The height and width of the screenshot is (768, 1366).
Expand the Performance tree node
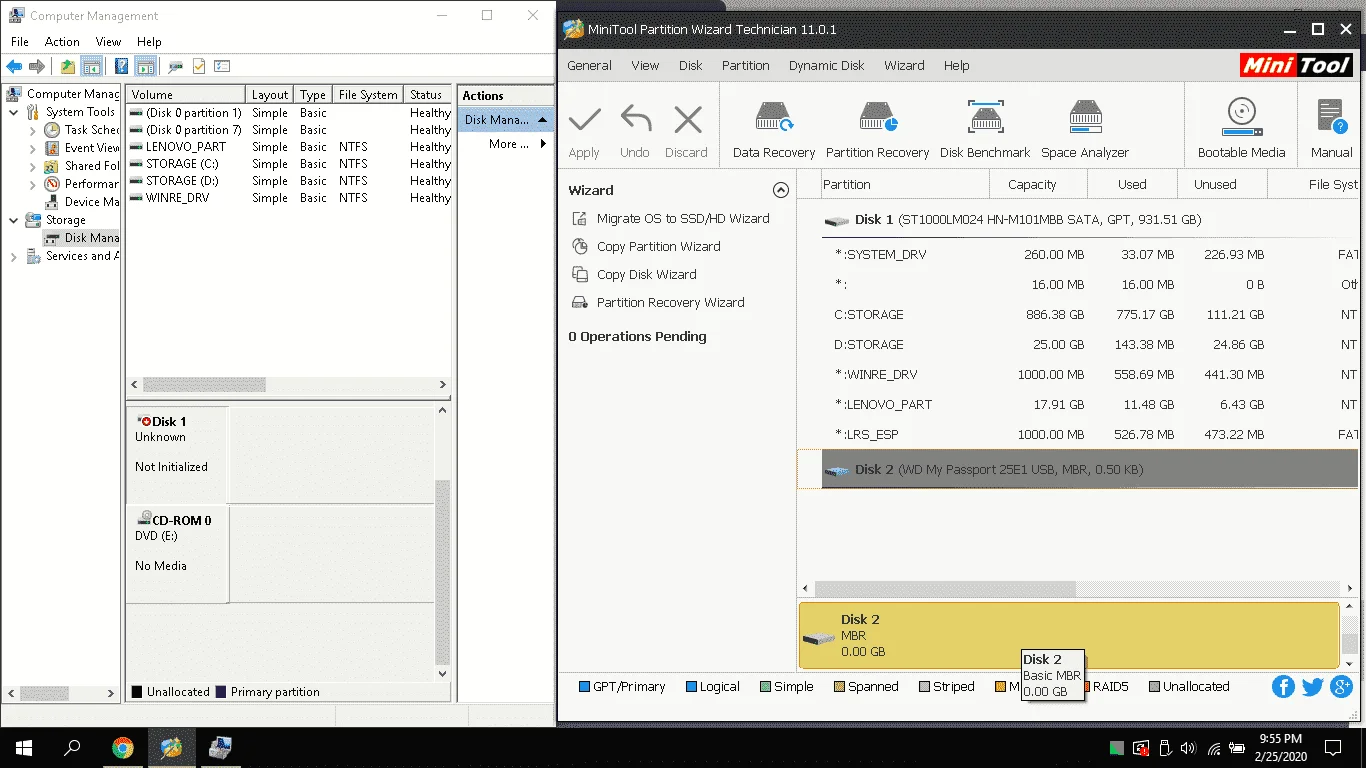[x=33, y=184]
